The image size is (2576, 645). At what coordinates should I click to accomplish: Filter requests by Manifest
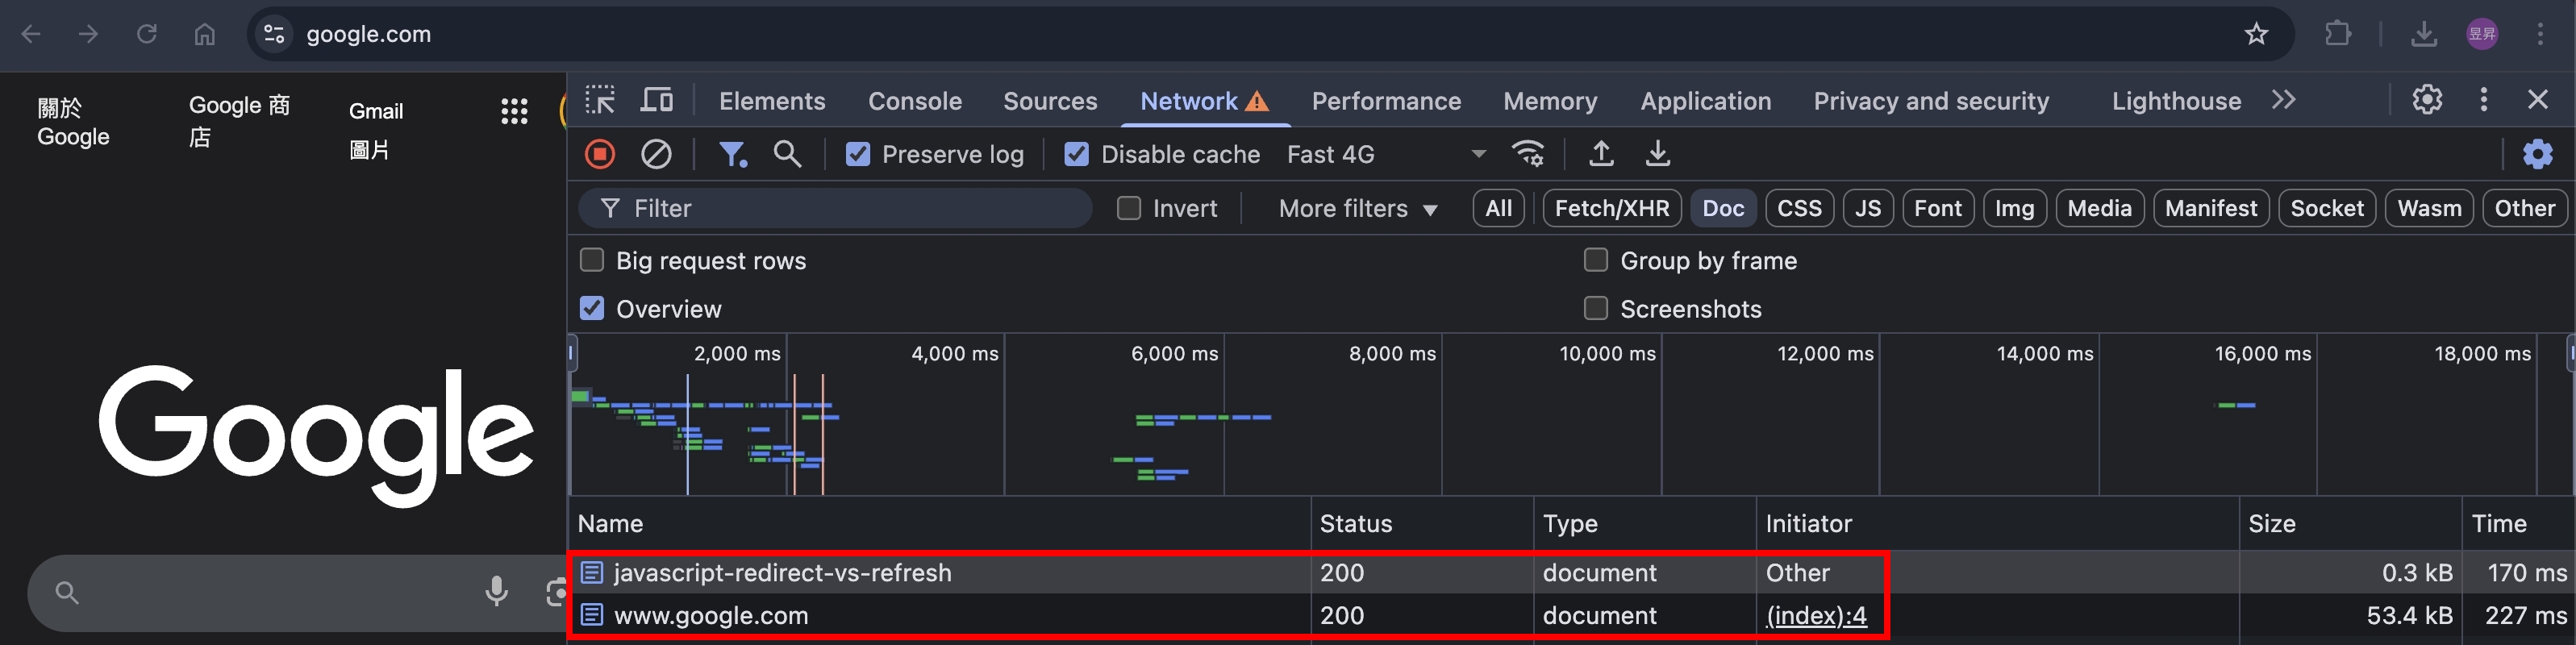(2210, 208)
